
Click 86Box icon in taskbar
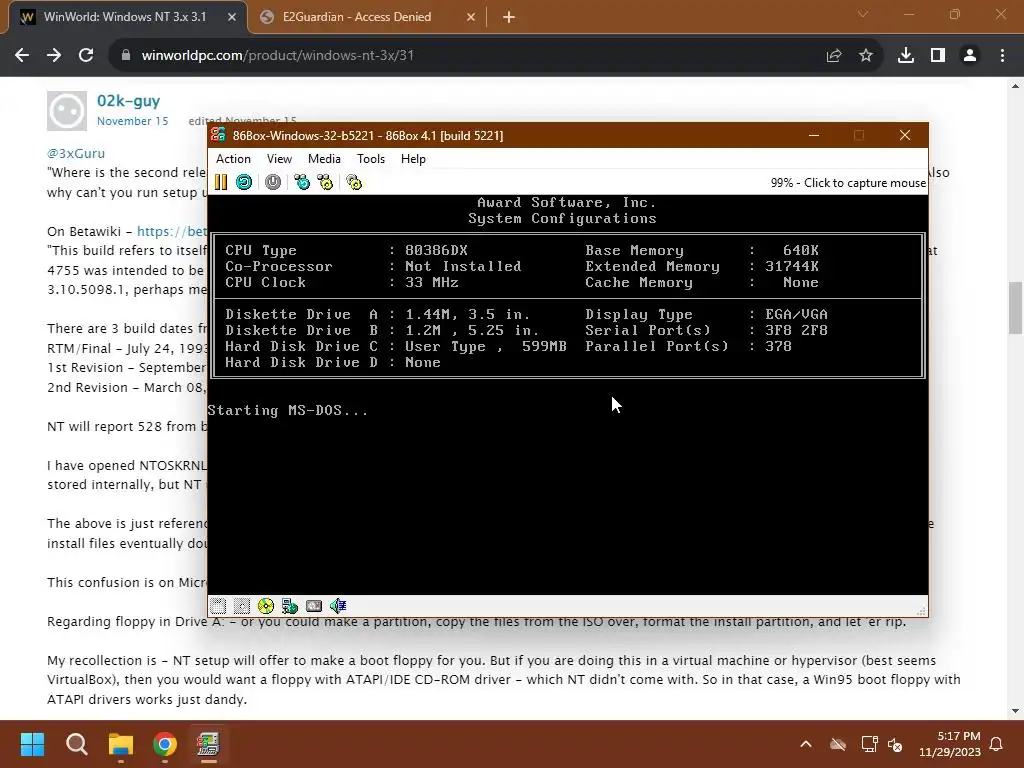tap(208, 744)
